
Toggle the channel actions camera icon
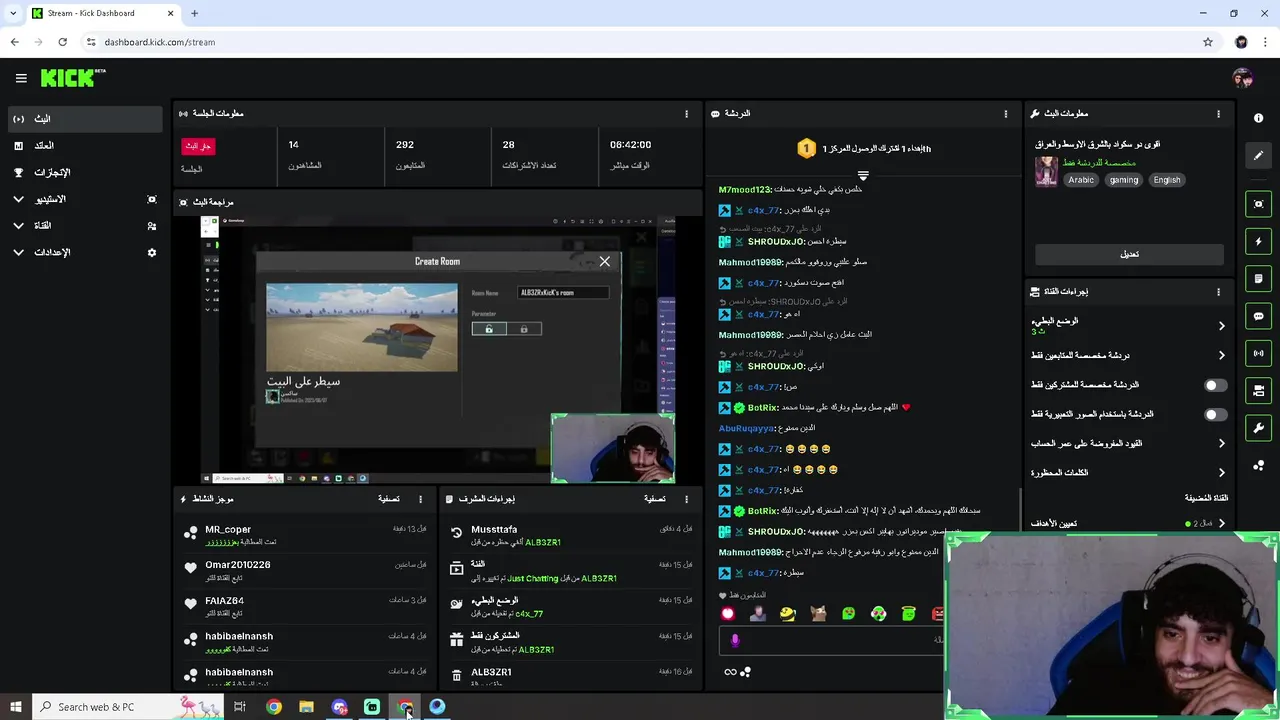(x=1258, y=390)
